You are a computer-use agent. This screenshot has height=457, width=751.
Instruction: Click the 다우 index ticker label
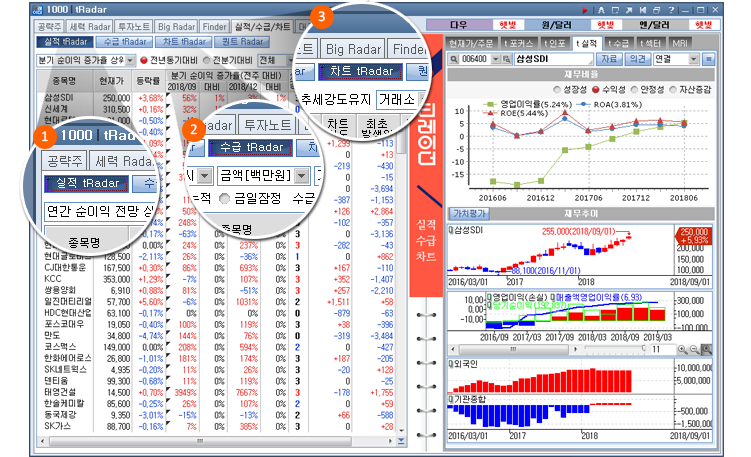point(459,25)
